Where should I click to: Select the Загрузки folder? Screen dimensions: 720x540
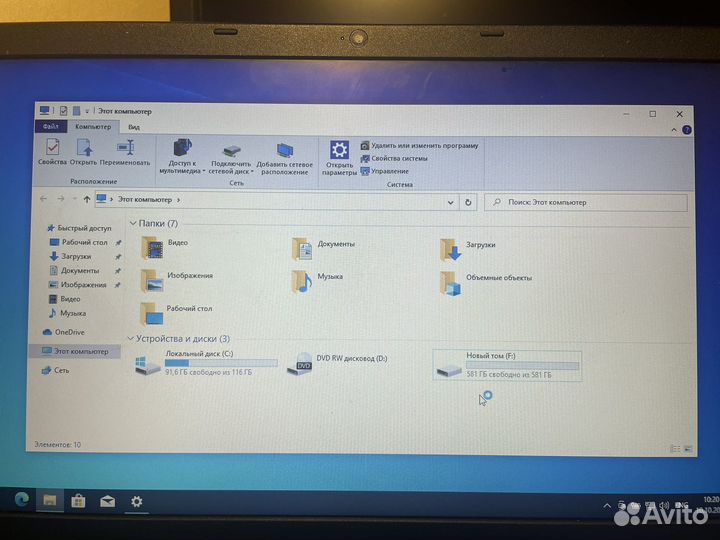tap(467, 250)
